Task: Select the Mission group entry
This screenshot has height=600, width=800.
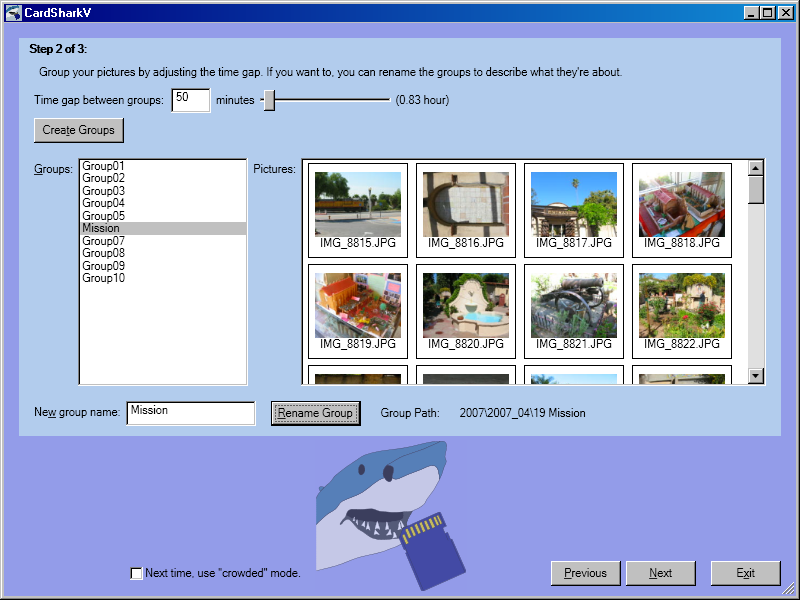Action: [163, 228]
